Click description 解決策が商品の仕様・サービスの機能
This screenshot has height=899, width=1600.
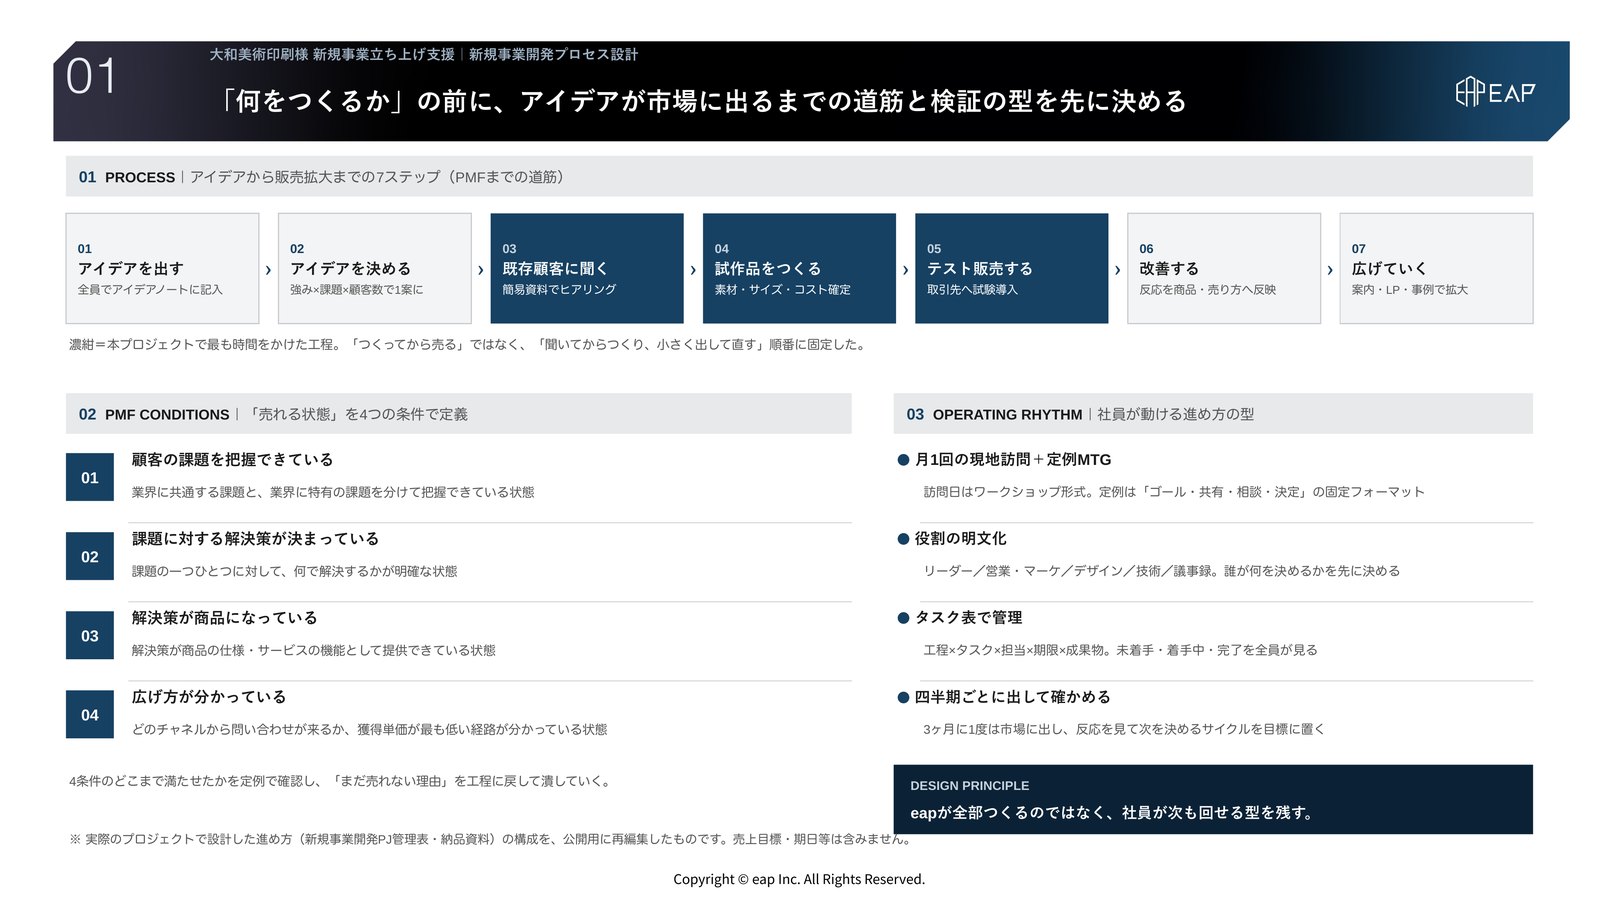[x=314, y=650]
